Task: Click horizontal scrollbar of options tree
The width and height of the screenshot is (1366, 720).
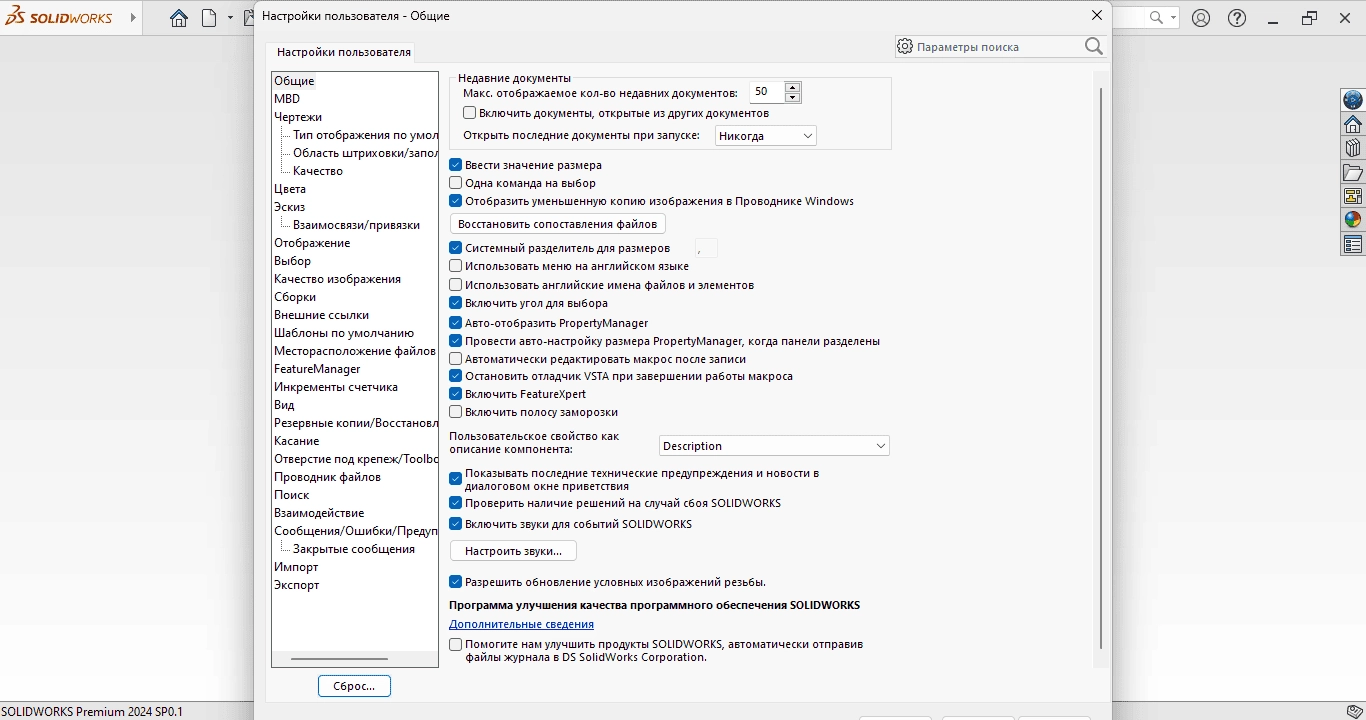Action: [x=339, y=659]
